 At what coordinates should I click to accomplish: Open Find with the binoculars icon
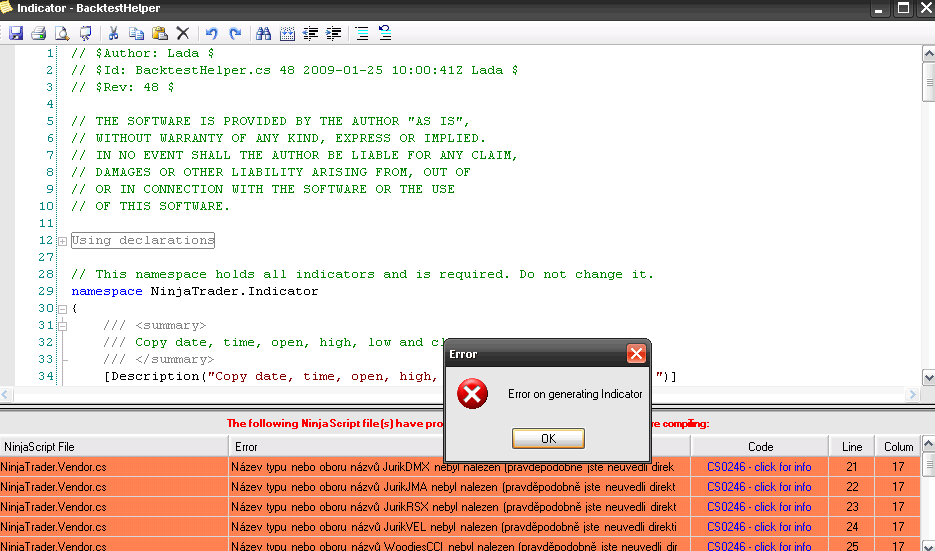(264, 33)
